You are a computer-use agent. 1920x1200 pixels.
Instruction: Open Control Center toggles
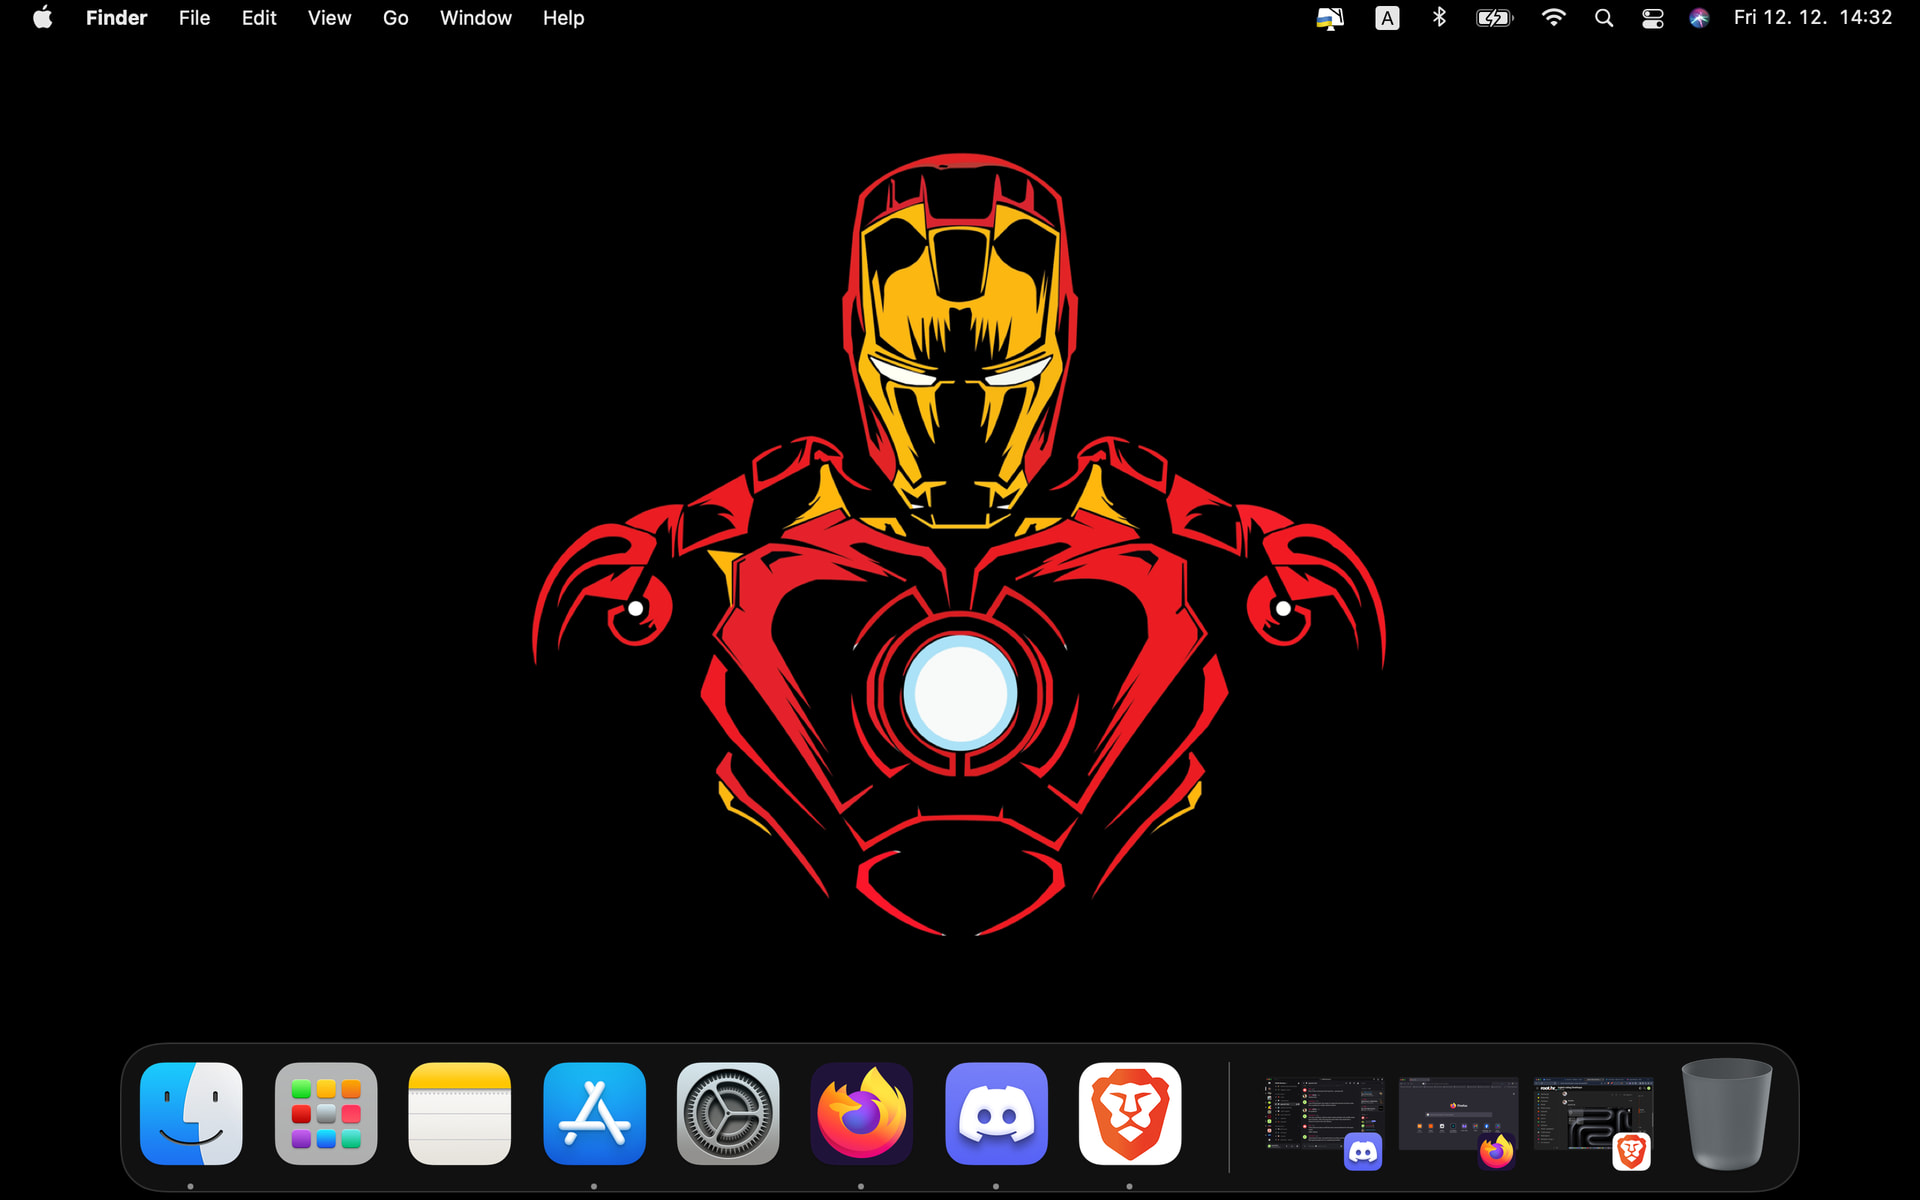[1652, 18]
